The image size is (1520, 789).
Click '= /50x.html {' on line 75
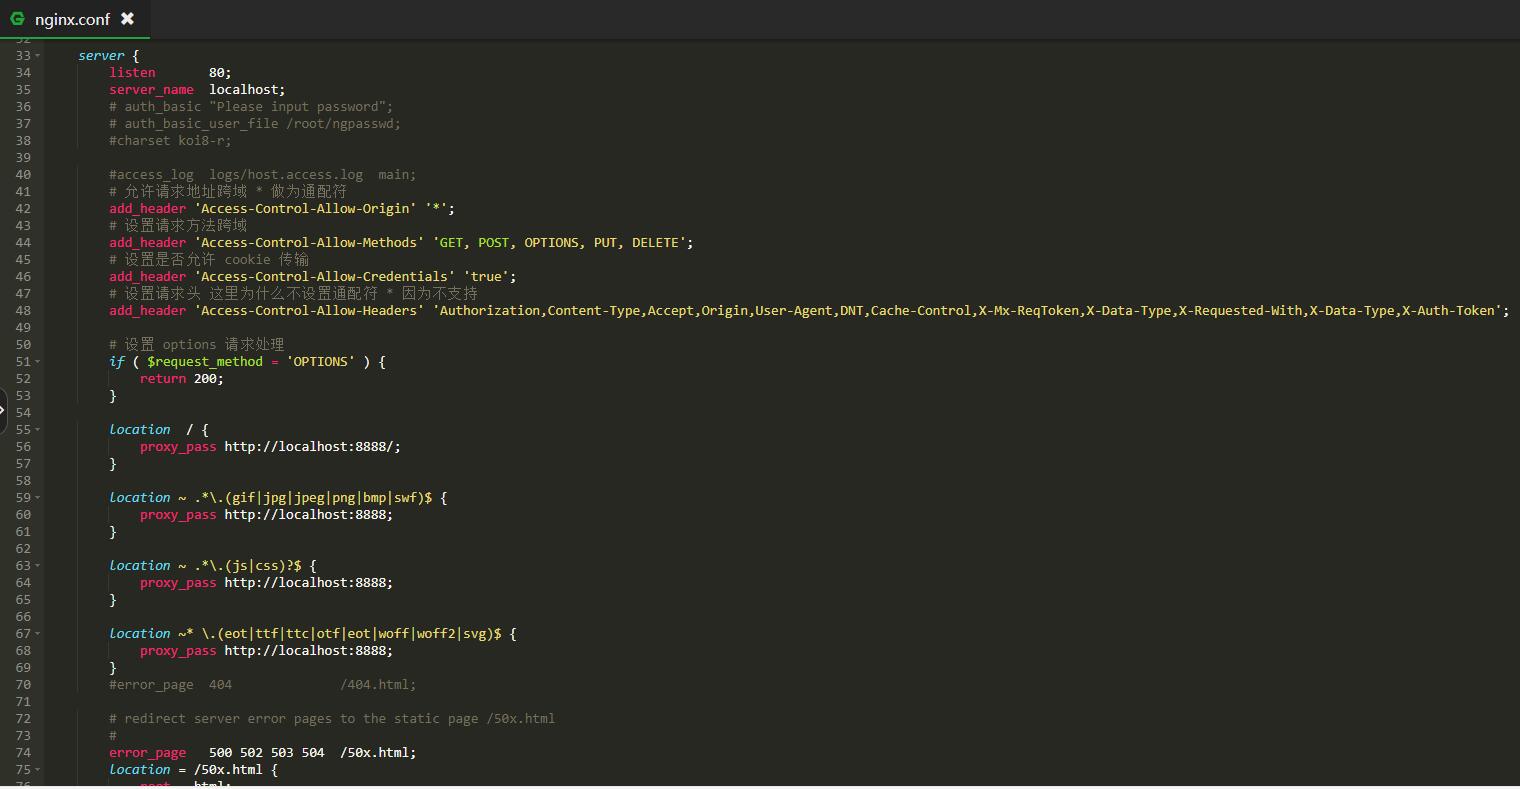click(x=228, y=769)
